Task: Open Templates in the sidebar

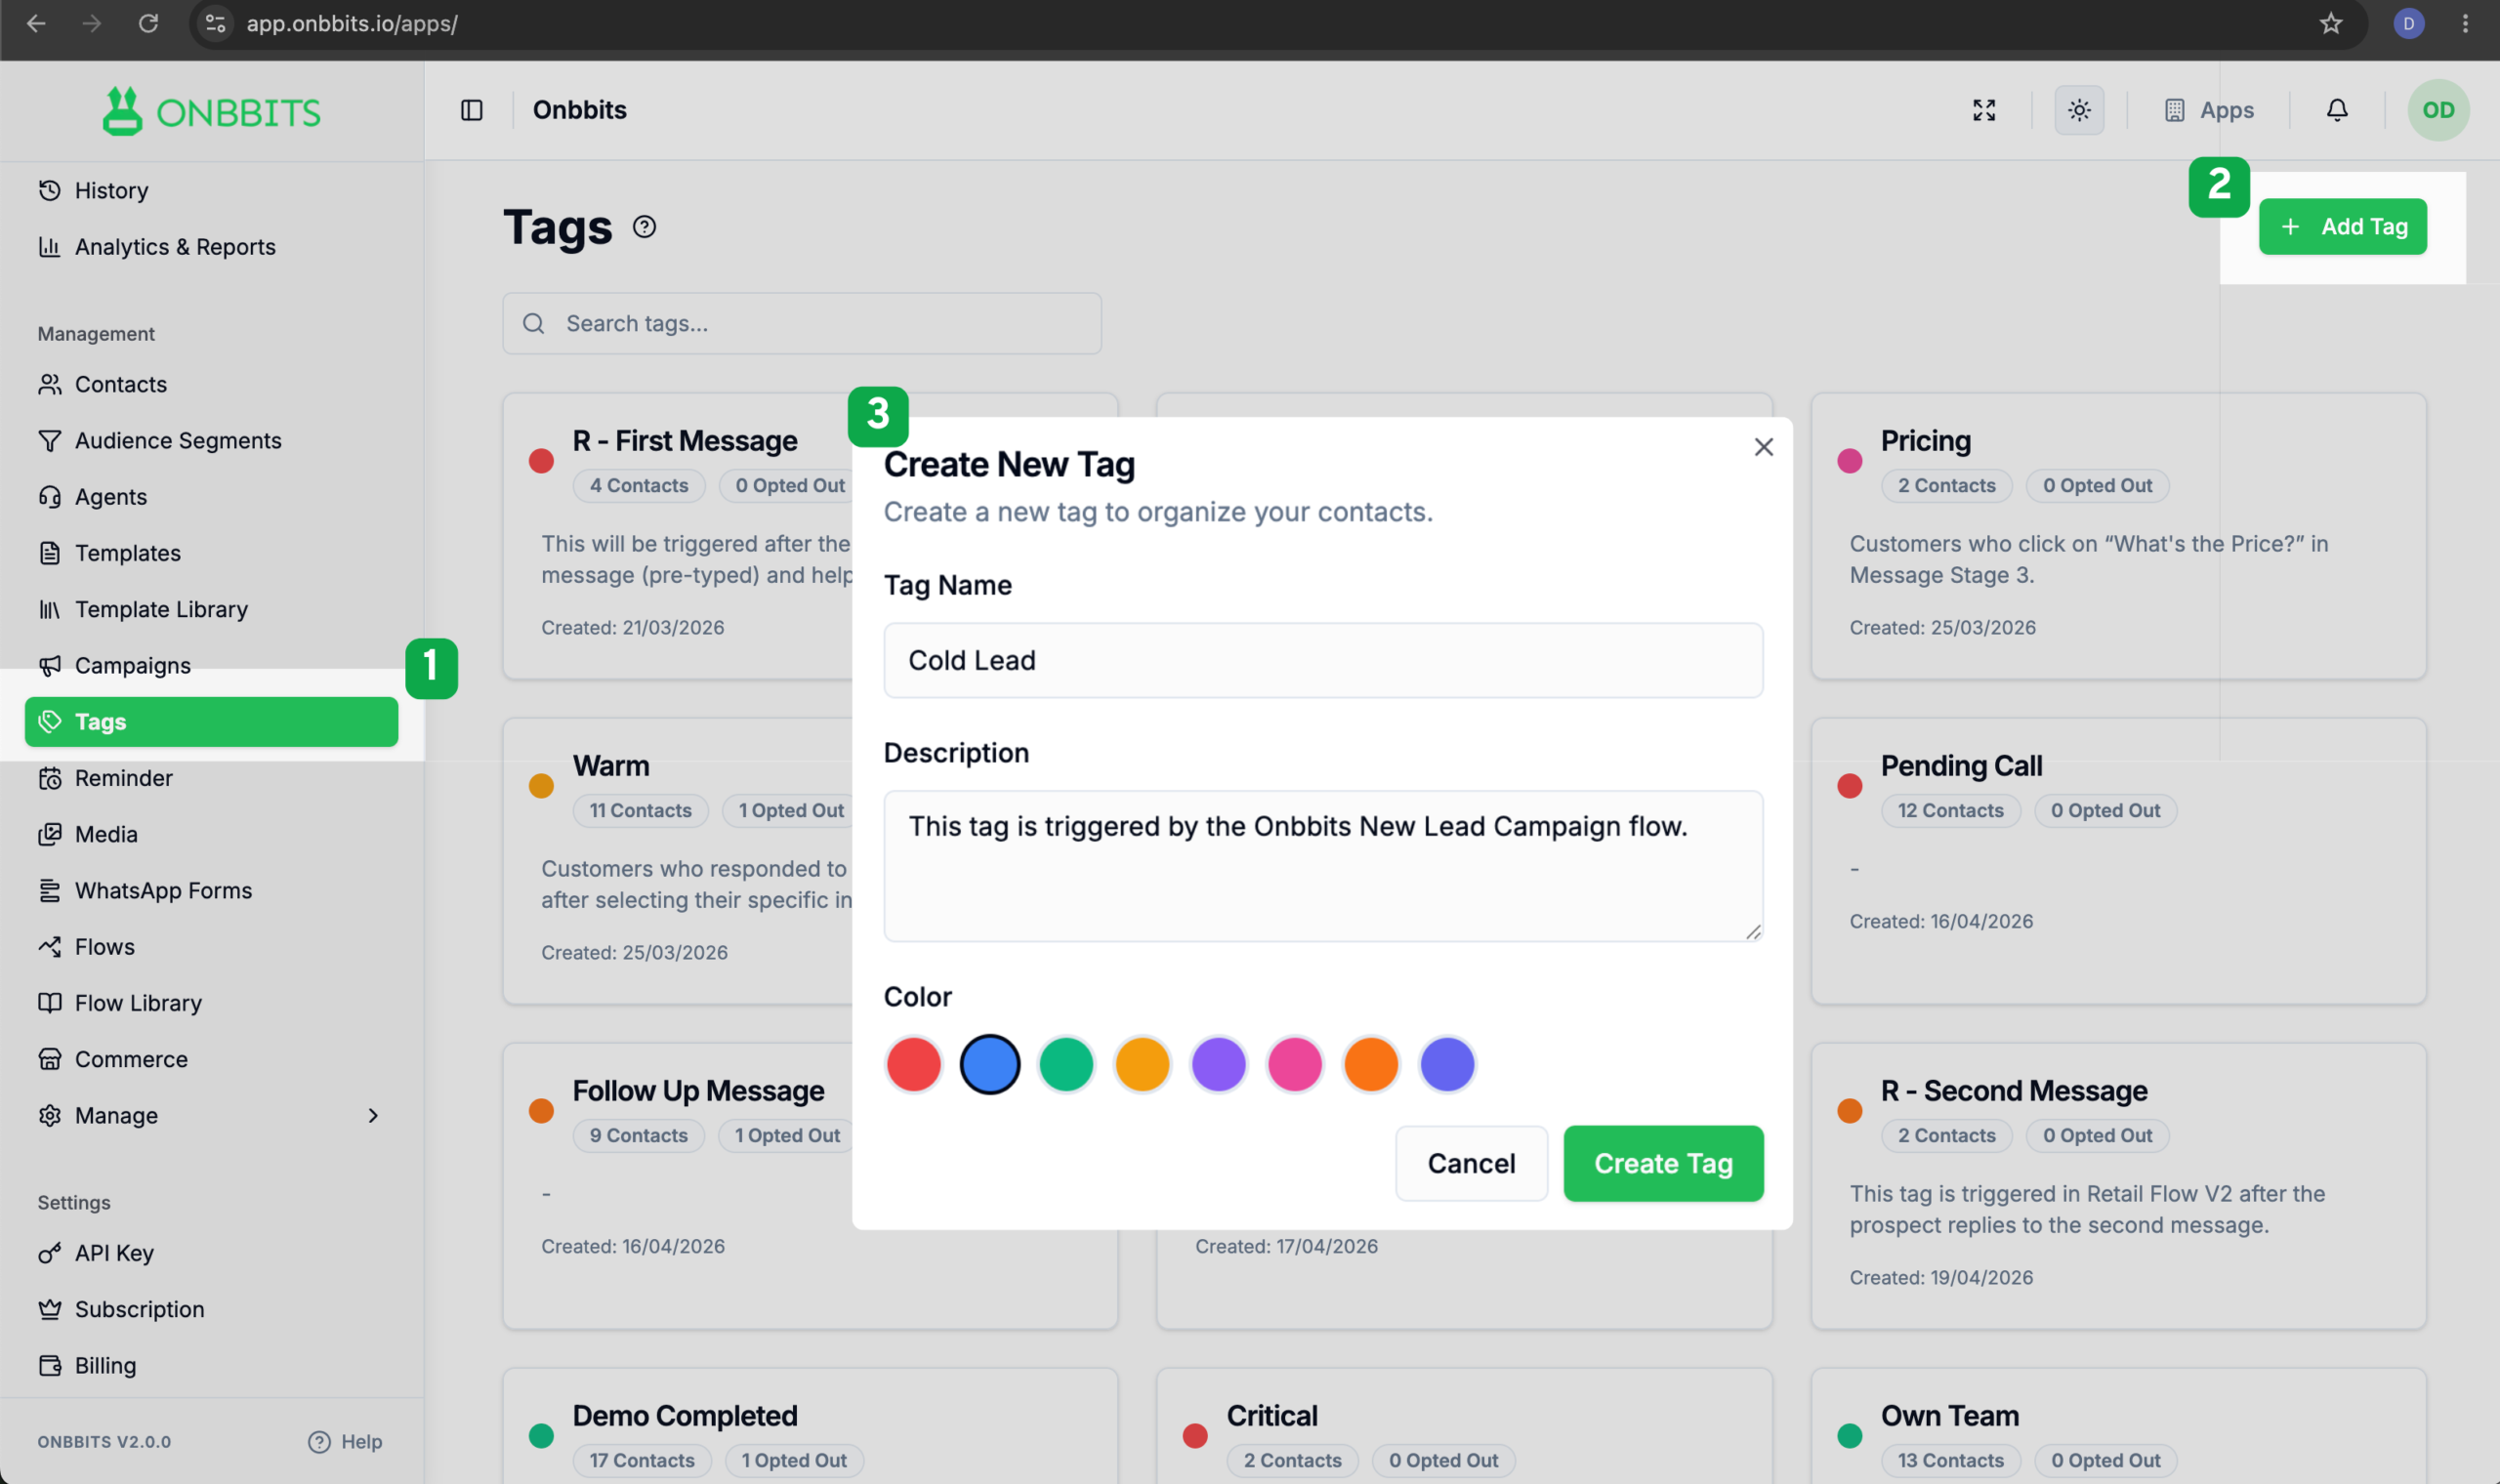Action: pyautogui.click(x=211, y=553)
